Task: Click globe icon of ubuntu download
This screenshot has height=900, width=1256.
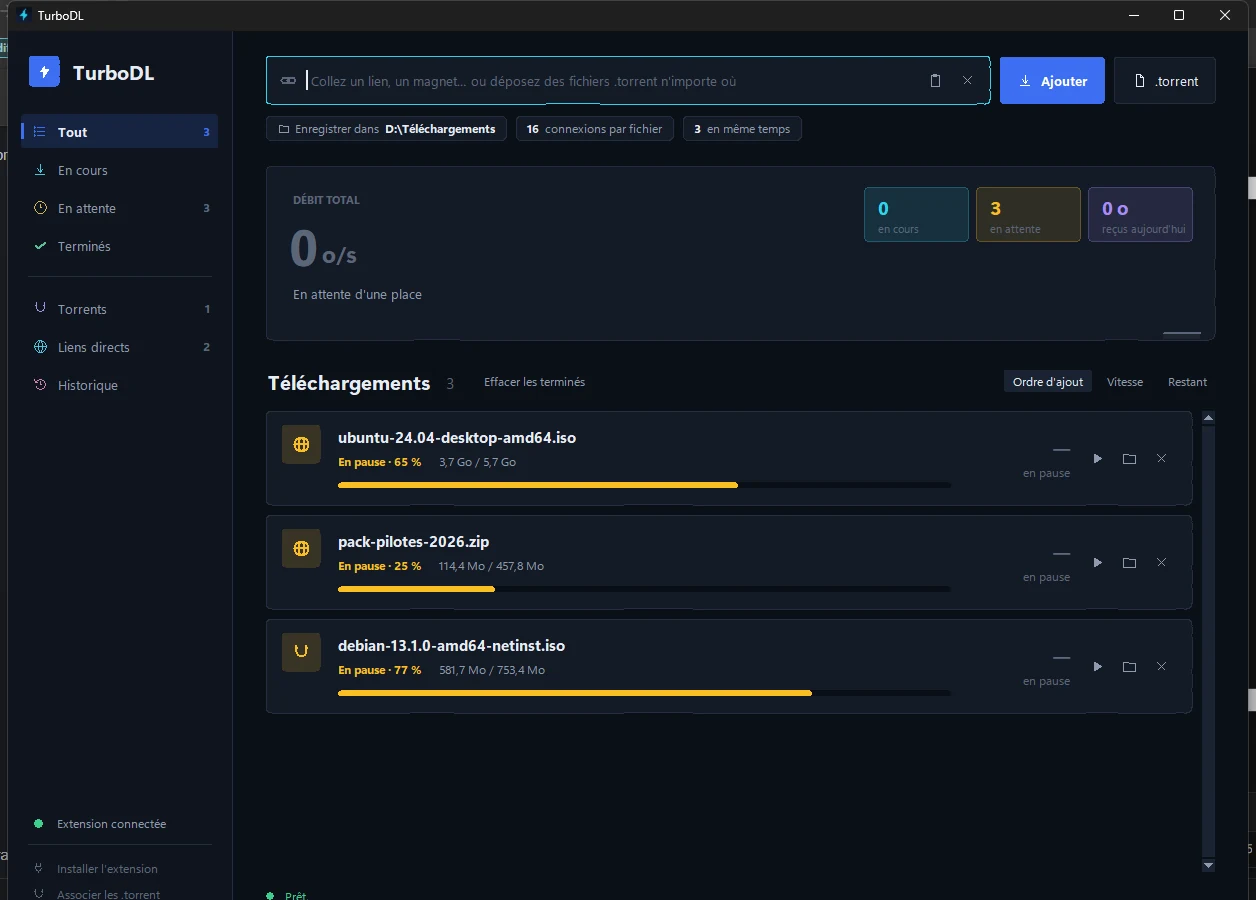Action: 301,444
